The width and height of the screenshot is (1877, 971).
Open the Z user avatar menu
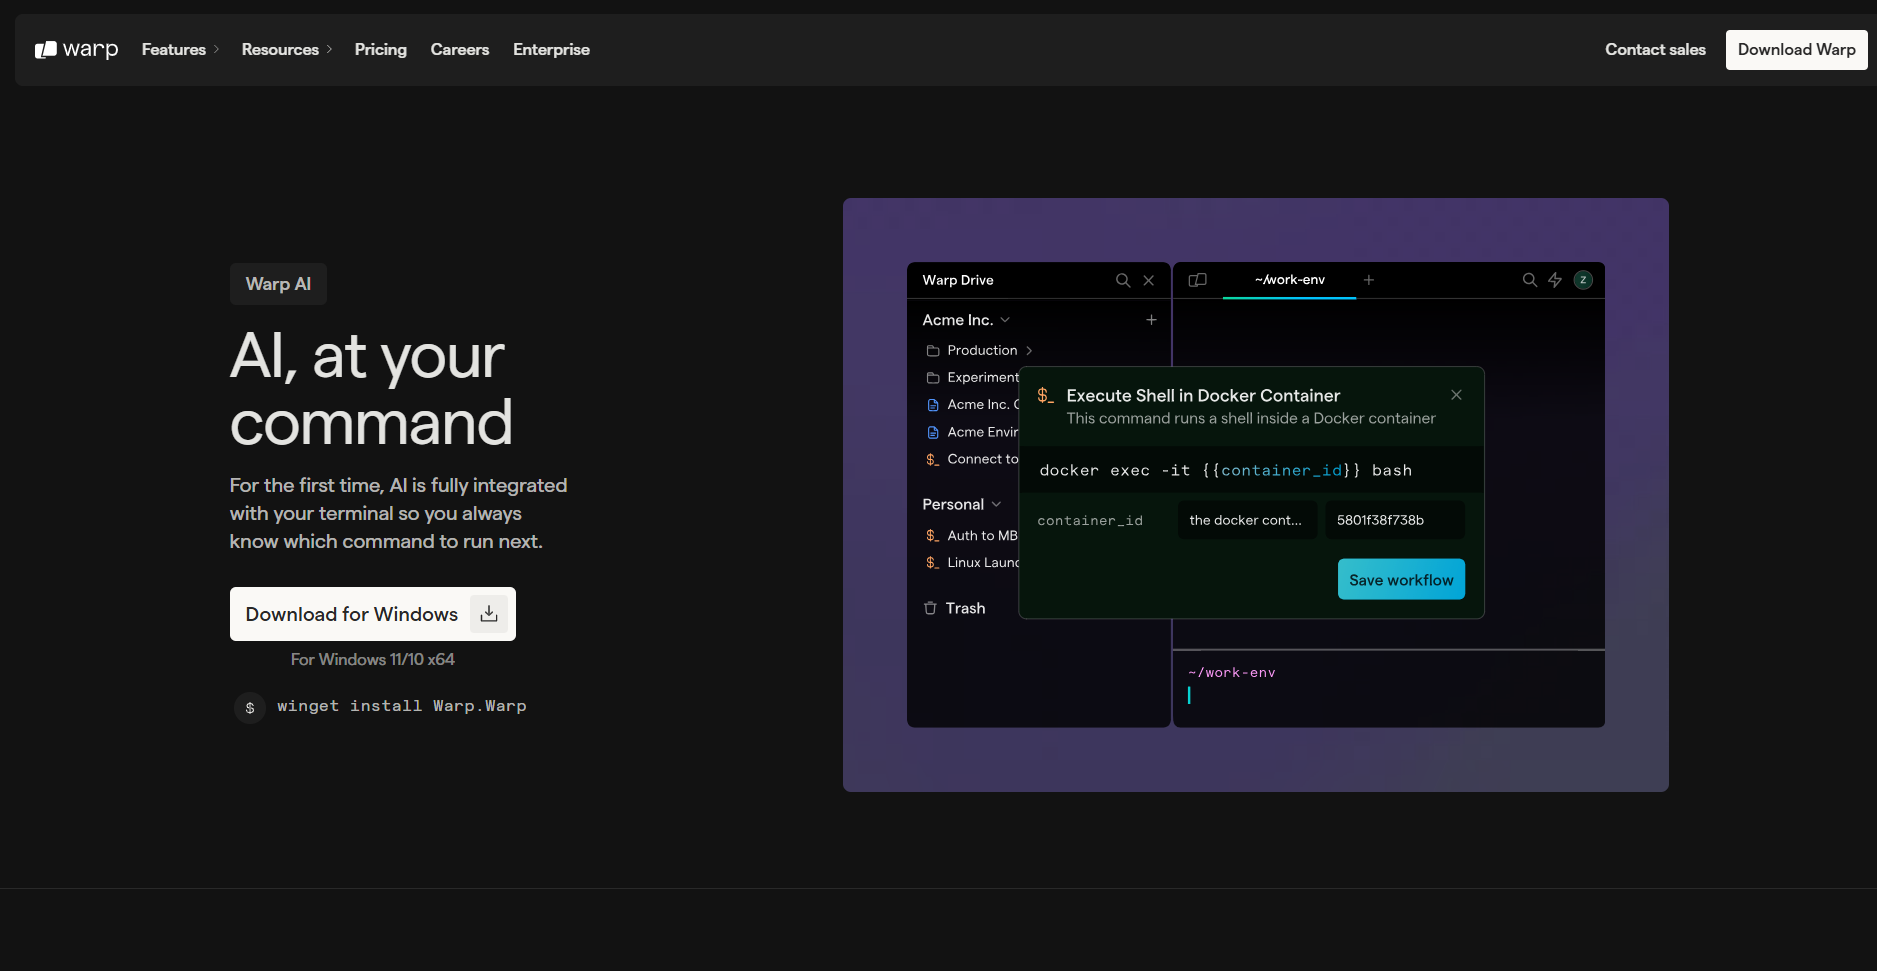pos(1581,280)
